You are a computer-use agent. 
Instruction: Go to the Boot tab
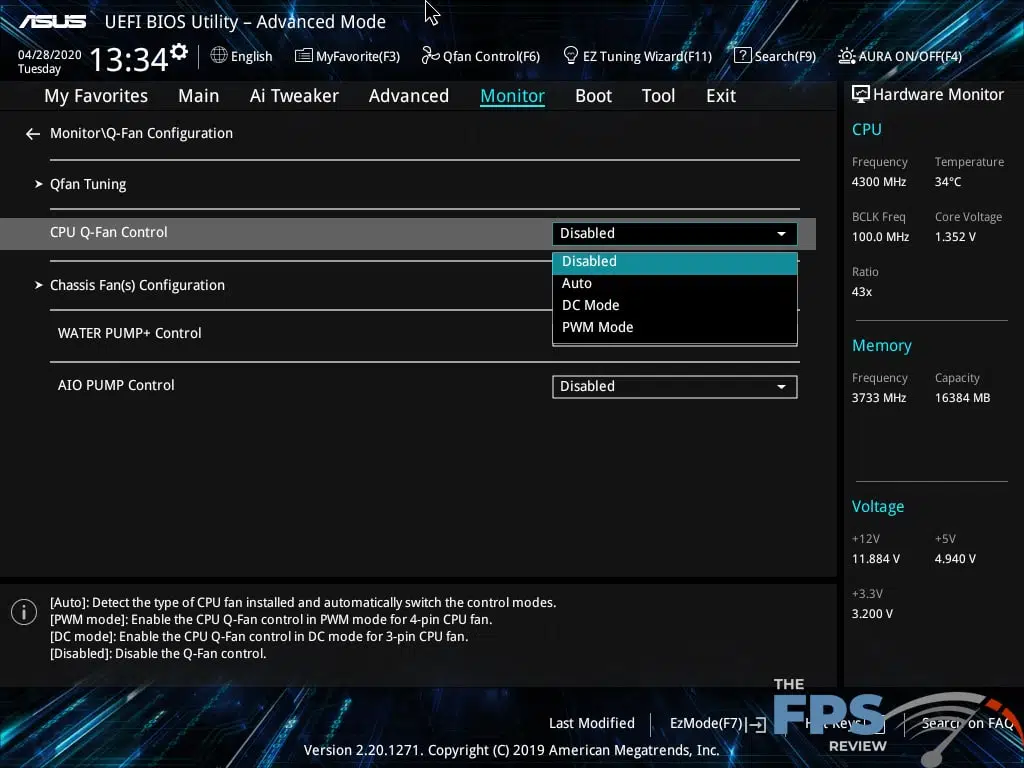point(593,96)
